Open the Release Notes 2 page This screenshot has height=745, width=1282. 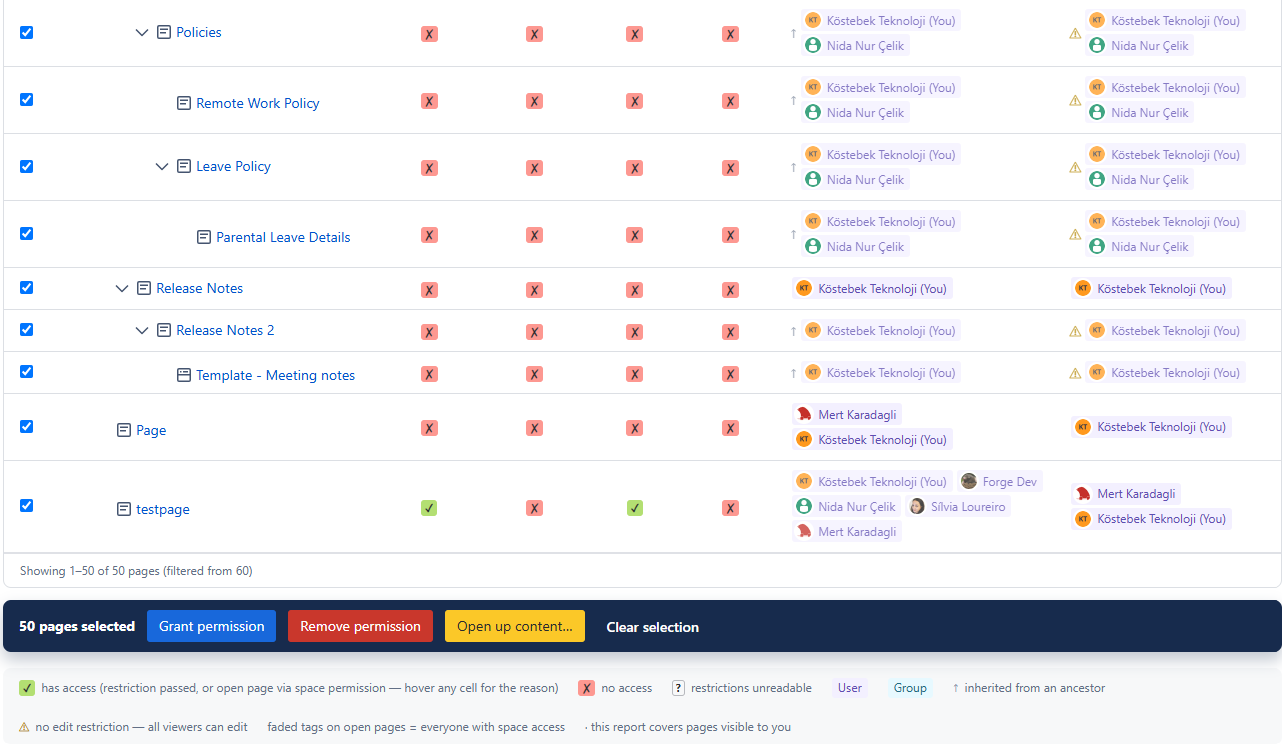225,330
